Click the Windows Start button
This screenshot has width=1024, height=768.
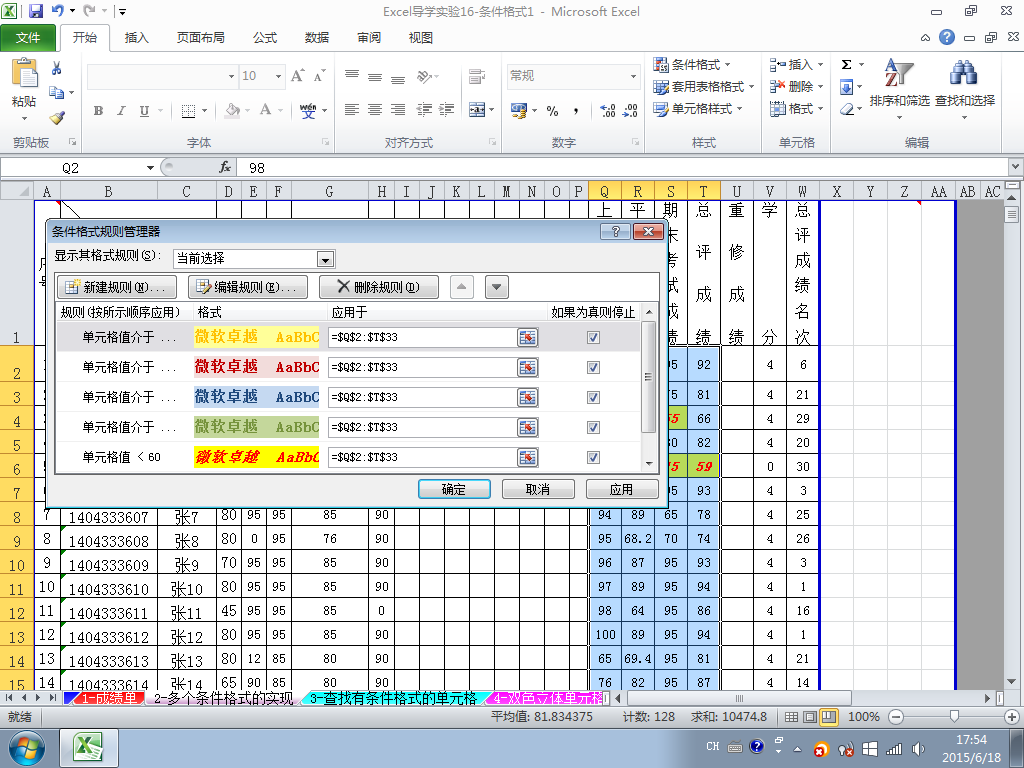(x=26, y=748)
